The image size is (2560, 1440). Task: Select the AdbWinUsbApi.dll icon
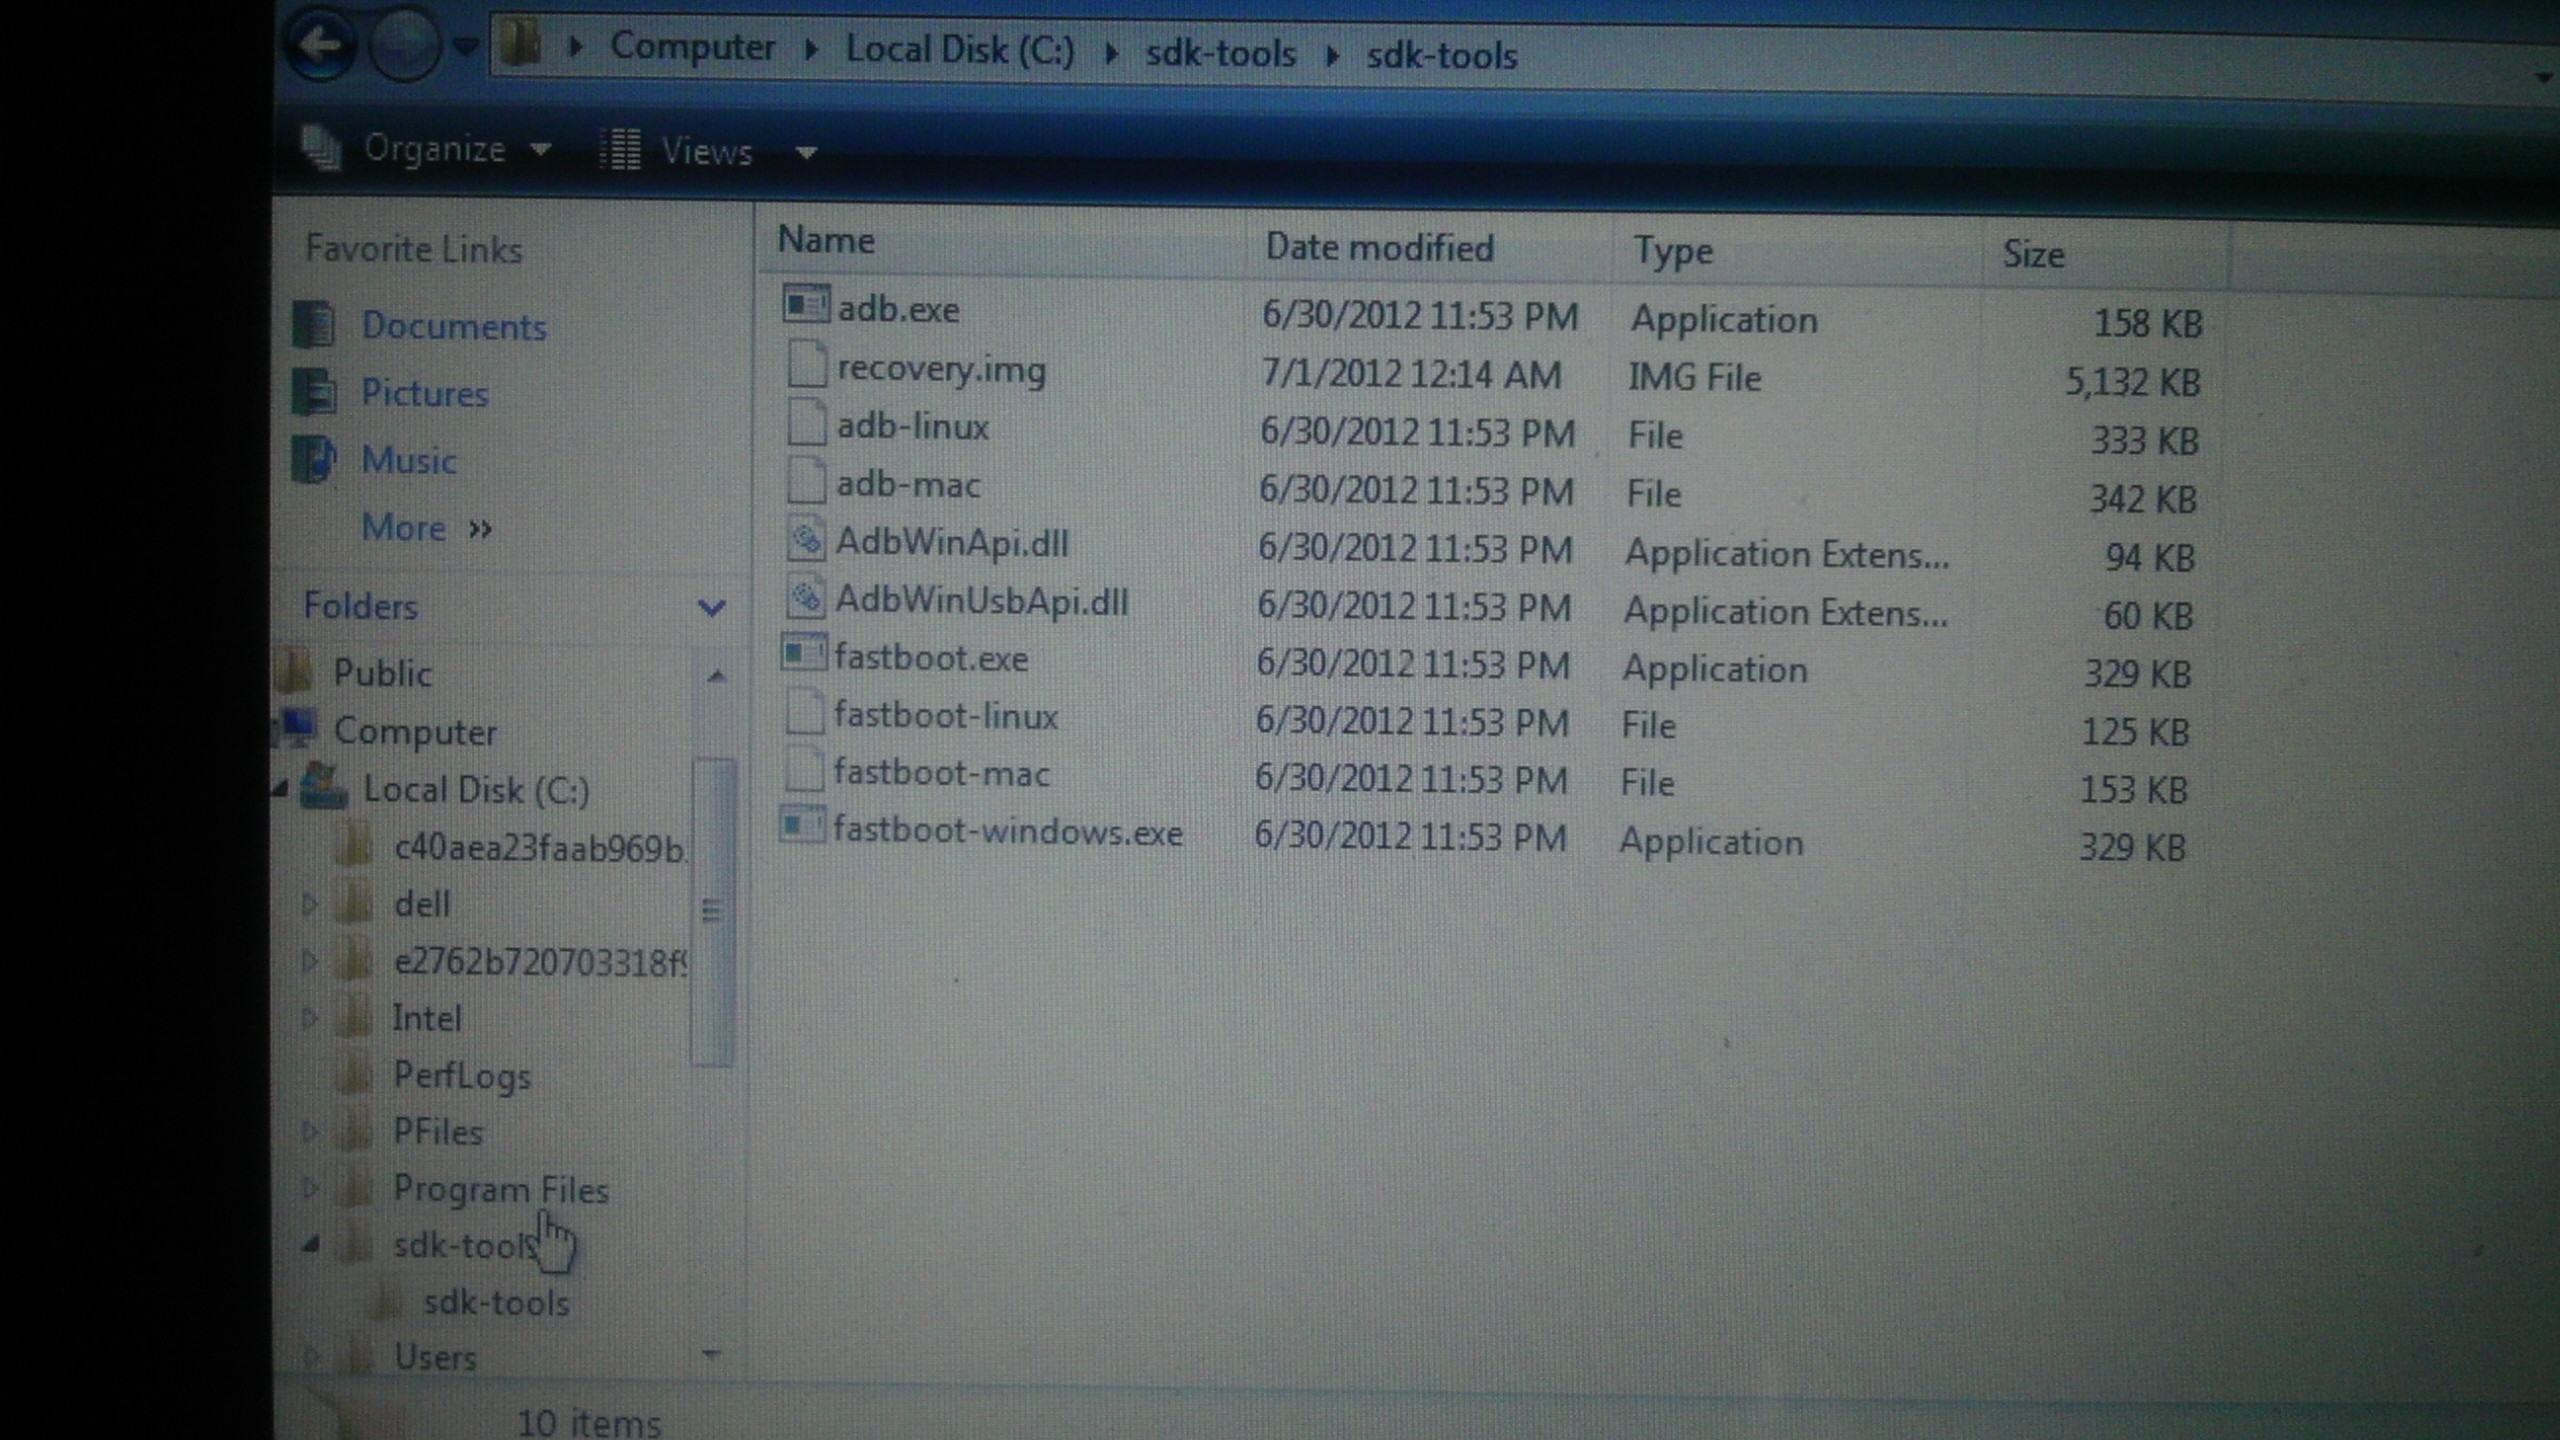(x=804, y=597)
